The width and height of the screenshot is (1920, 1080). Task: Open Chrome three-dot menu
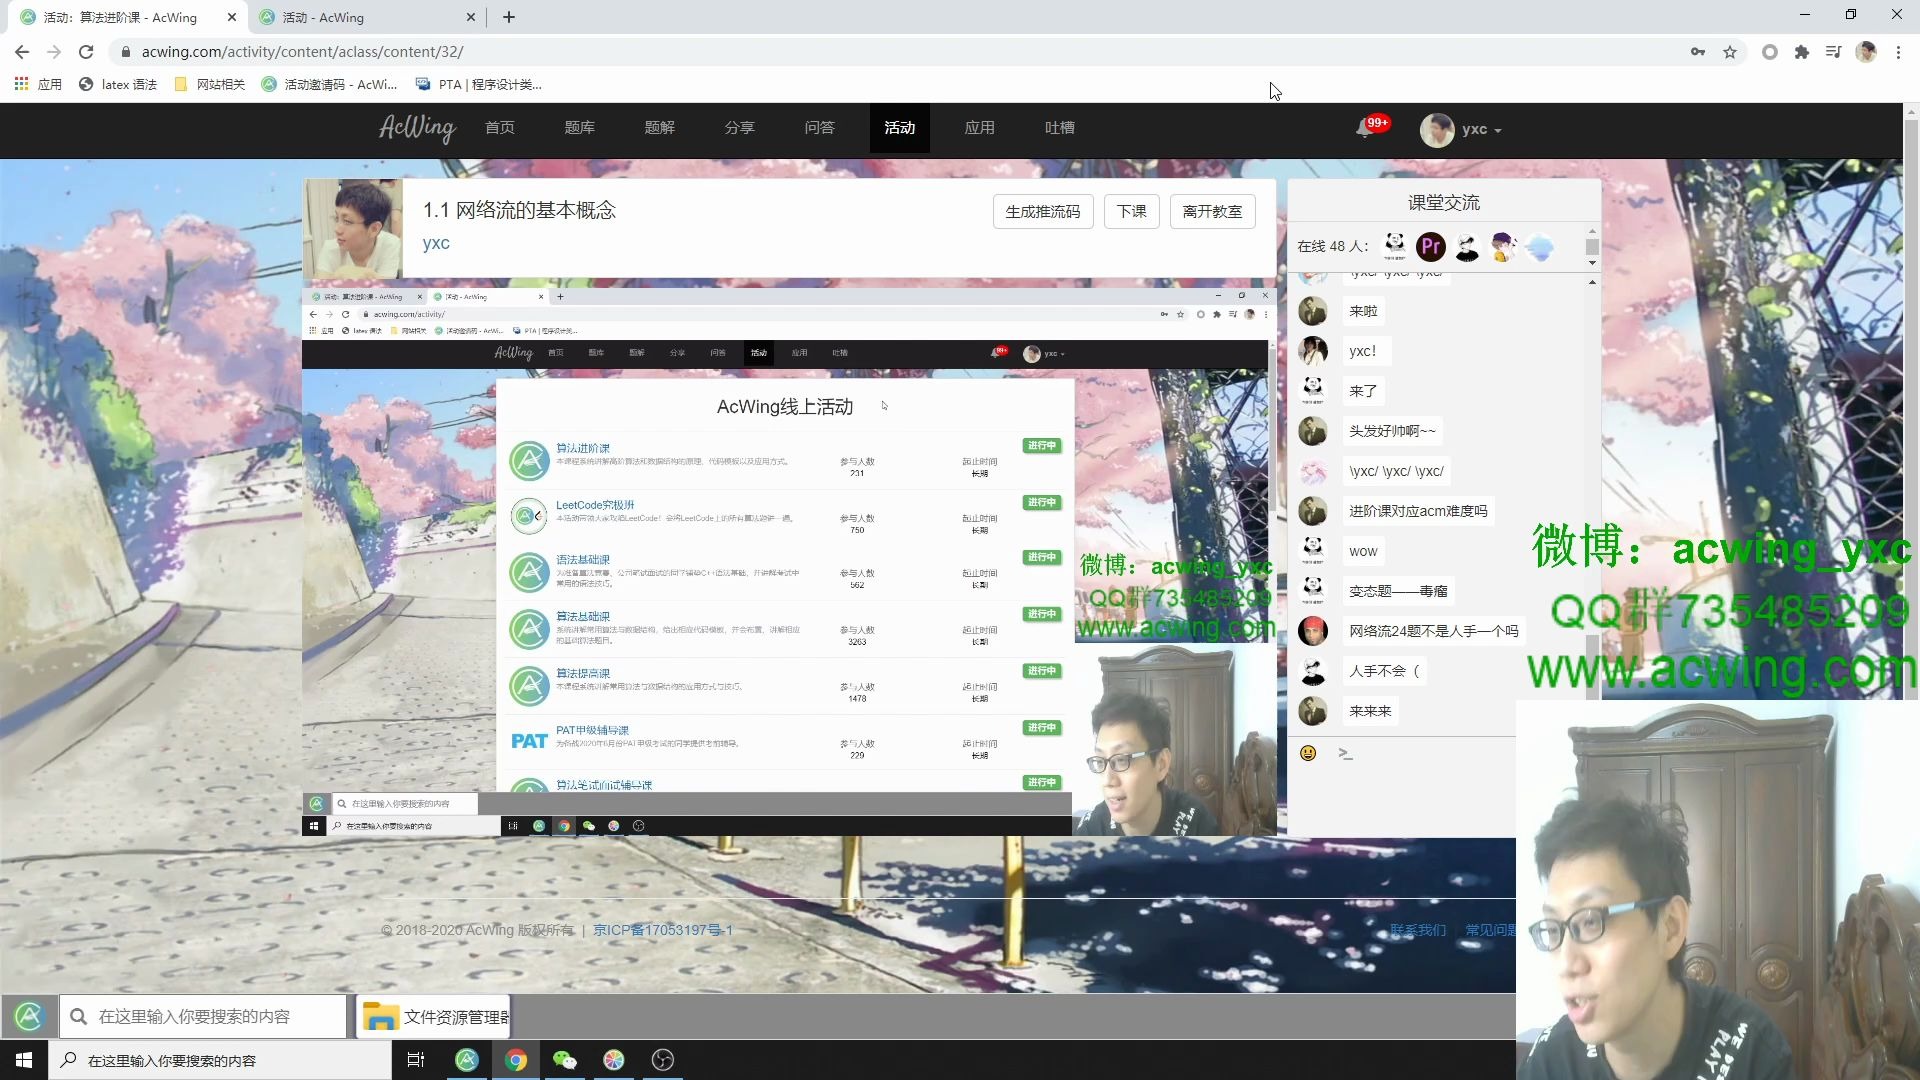[x=1898, y=52]
